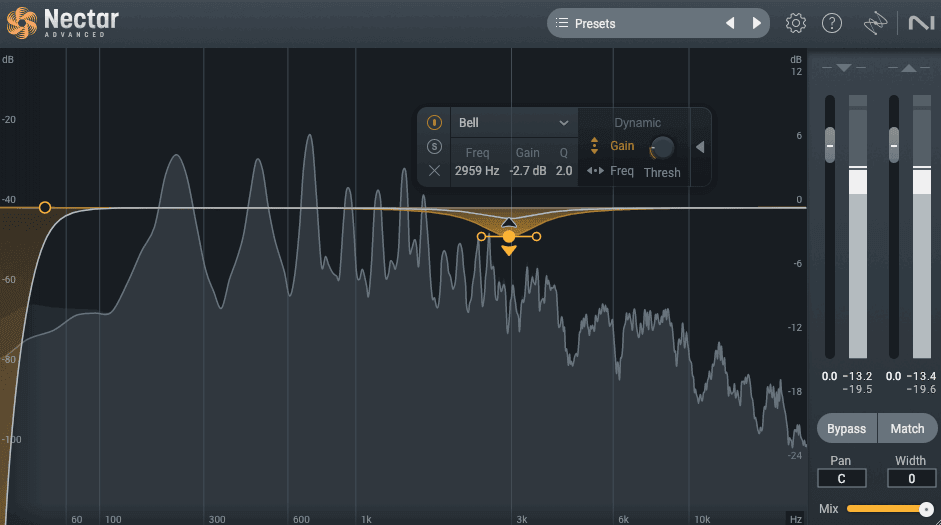Toggle the EQ band power button
This screenshot has height=525, width=941.
(x=434, y=122)
